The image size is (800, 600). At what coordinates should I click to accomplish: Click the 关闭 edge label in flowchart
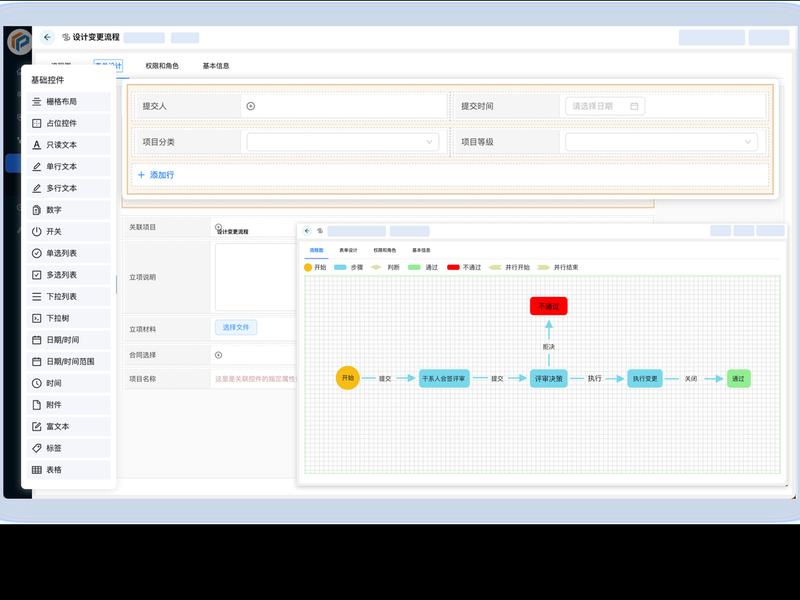pyautogui.click(x=691, y=379)
